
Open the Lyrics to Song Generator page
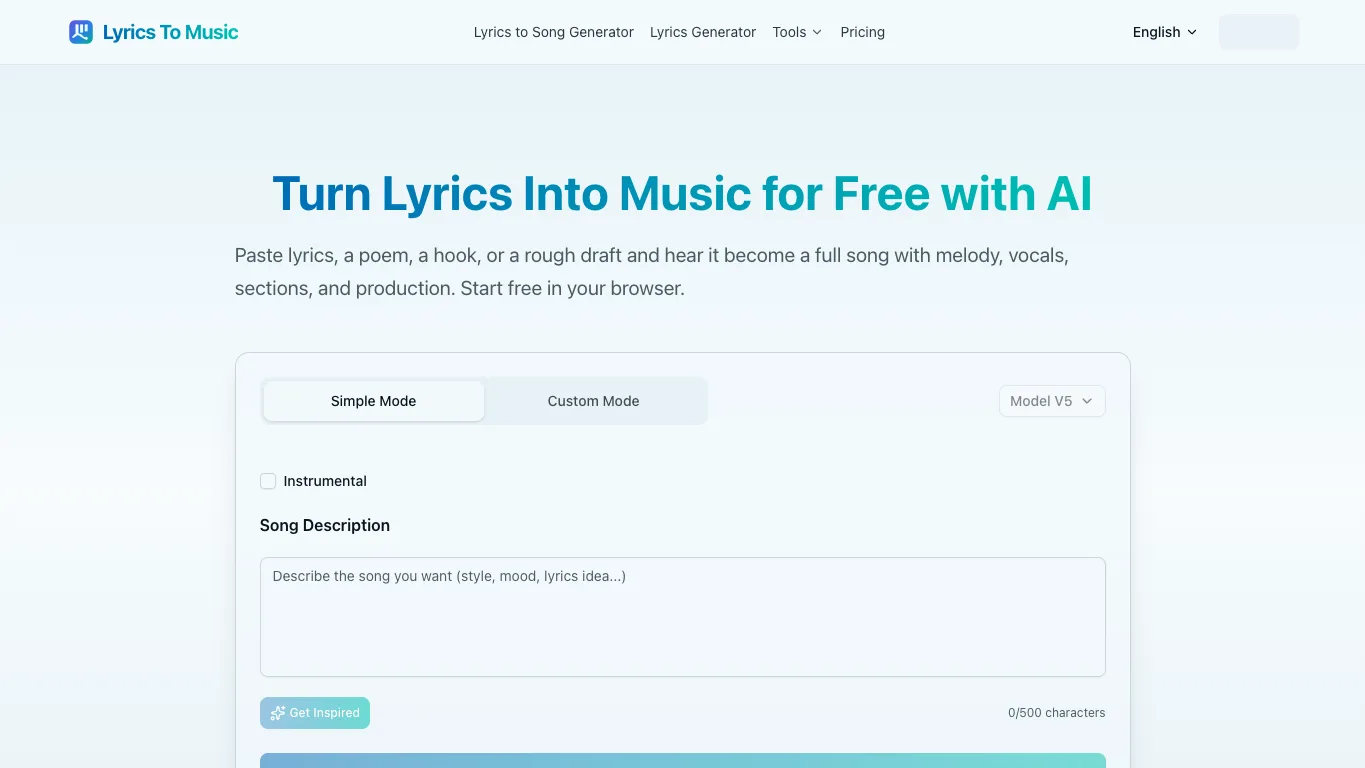(554, 32)
